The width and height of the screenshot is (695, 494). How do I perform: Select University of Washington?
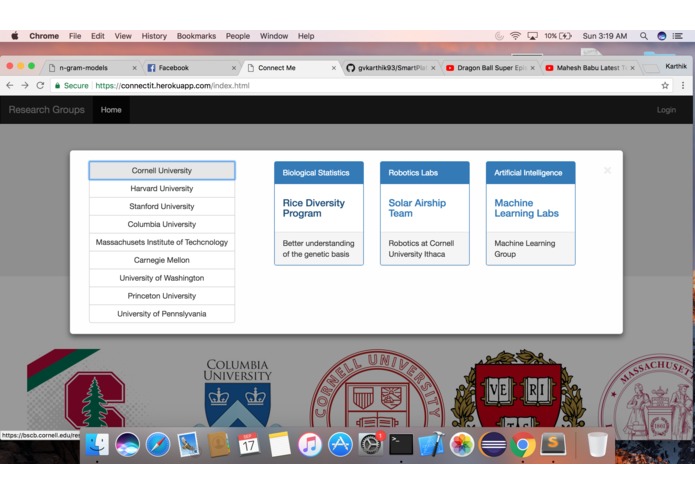pyautogui.click(x=162, y=278)
